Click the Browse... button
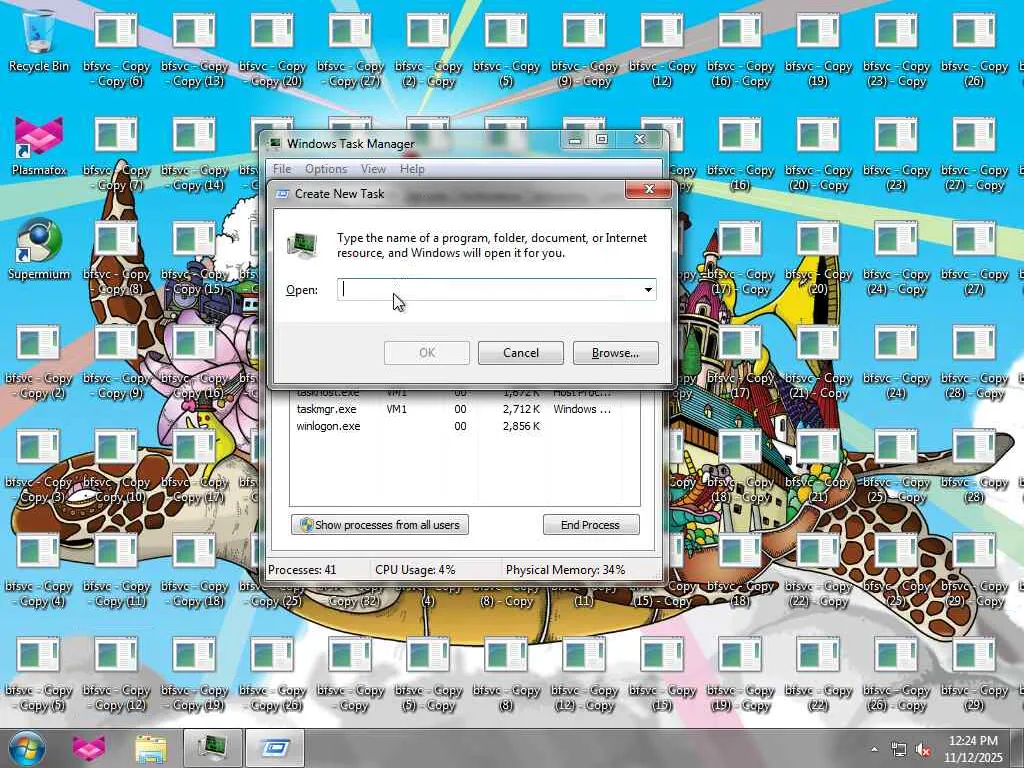 [x=615, y=353]
